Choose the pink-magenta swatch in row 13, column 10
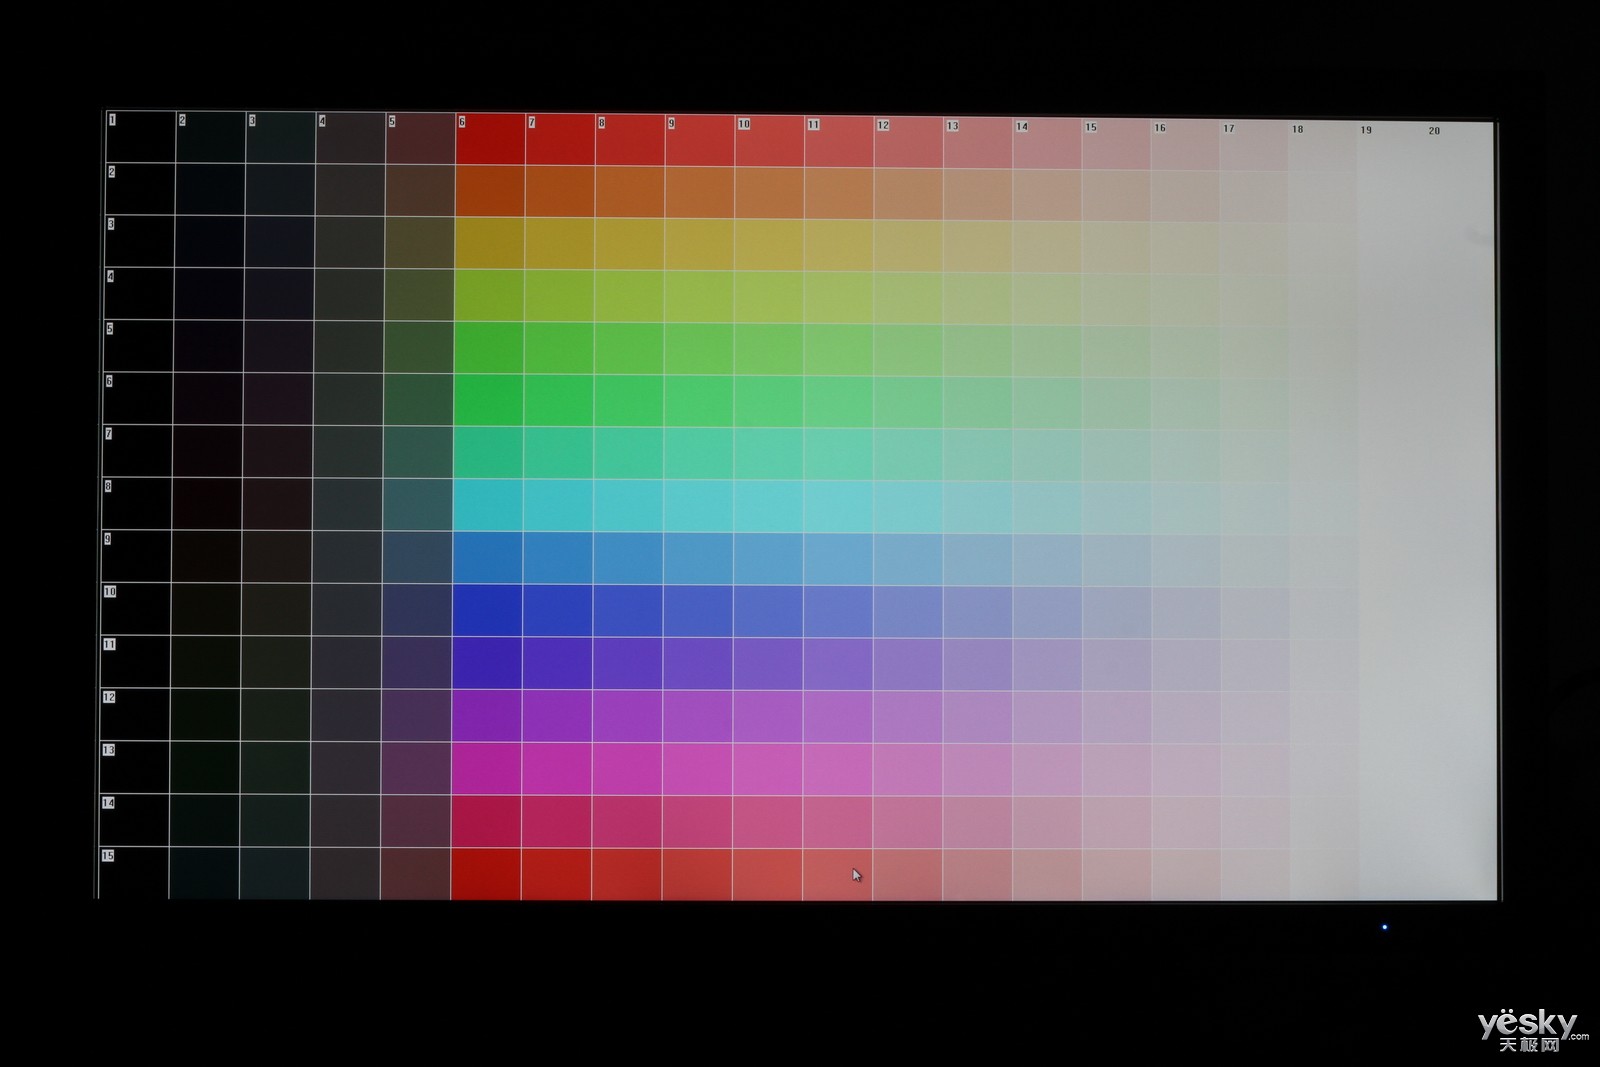This screenshot has width=1600, height=1067. pyautogui.click(x=767, y=769)
